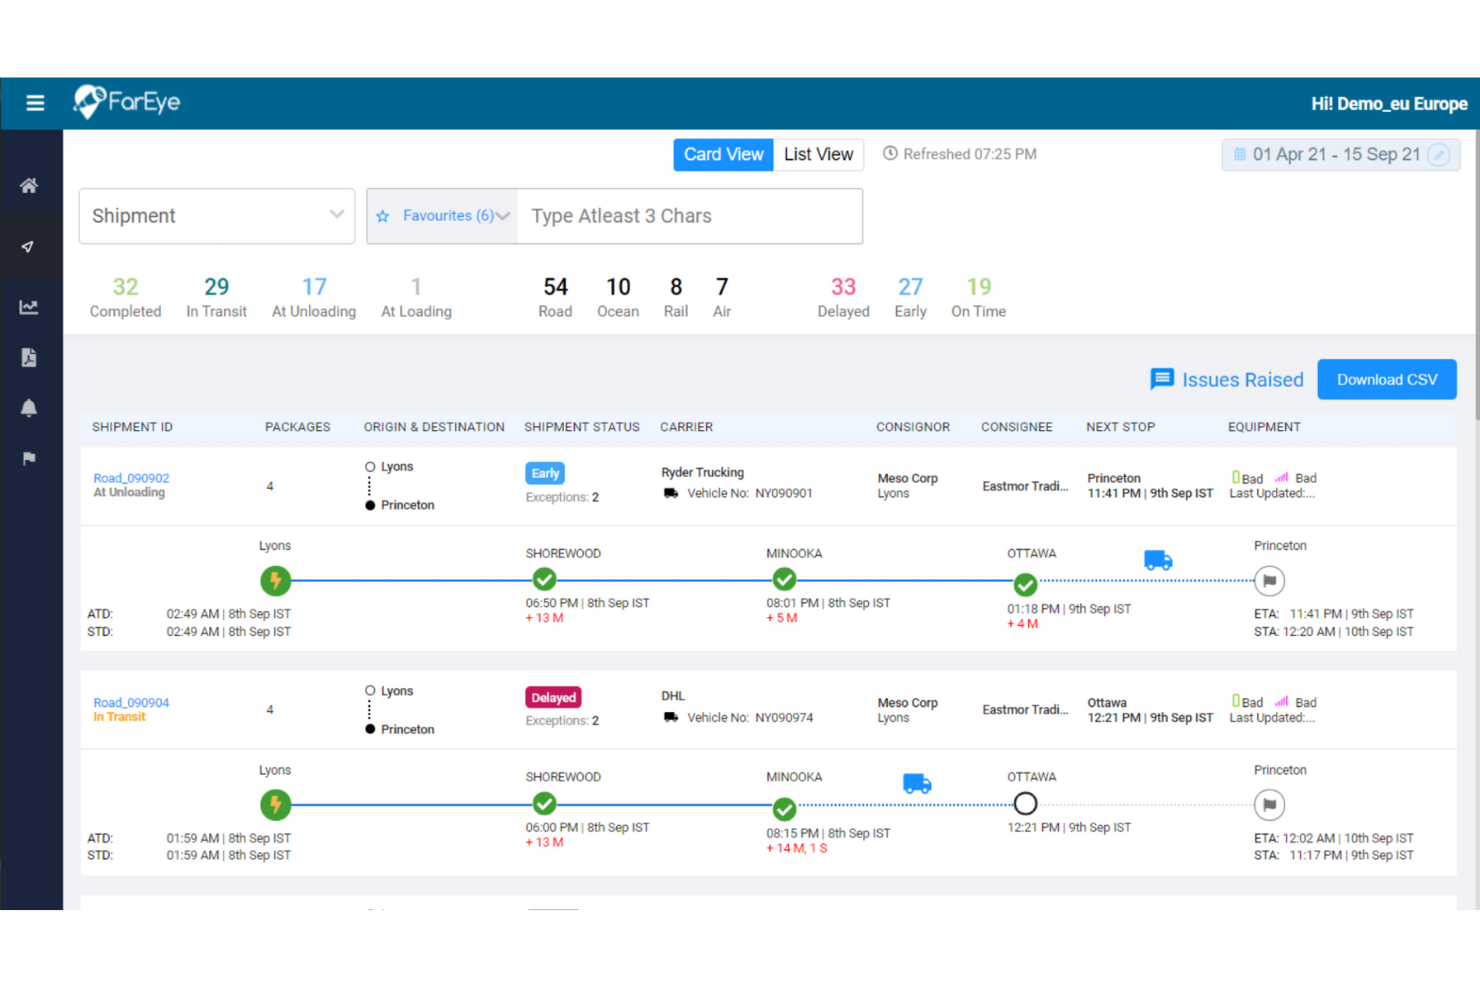Screen dimensions: 1480x987
Task: Select the shipment tracking navigation icon
Action: (29, 247)
